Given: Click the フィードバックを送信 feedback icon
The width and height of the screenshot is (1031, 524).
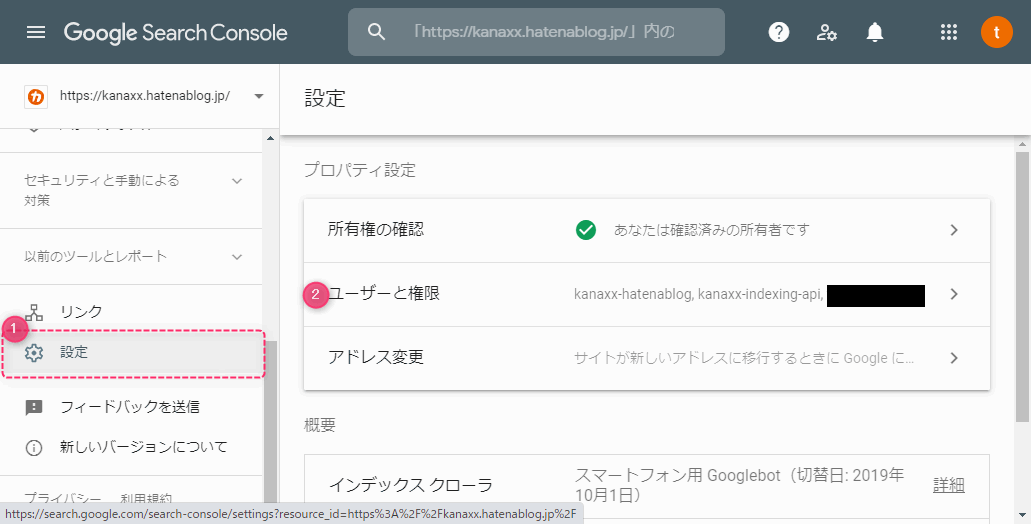Looking at the screenshot, I should click(34, 408).
